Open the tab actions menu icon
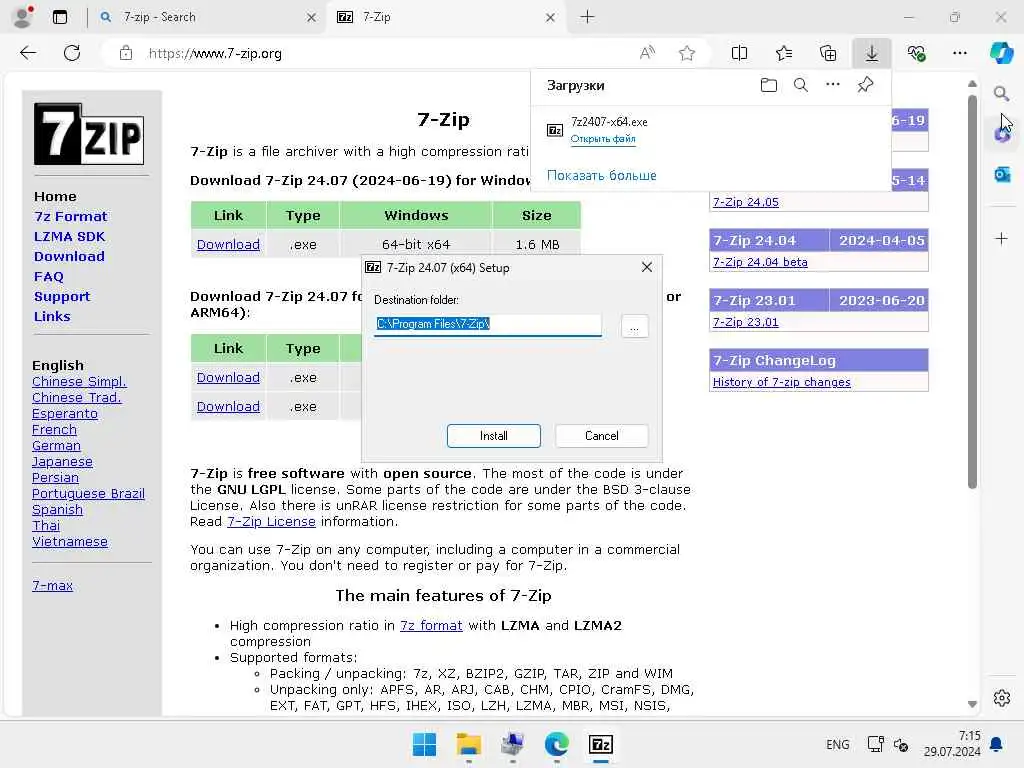 click(60, 17)
